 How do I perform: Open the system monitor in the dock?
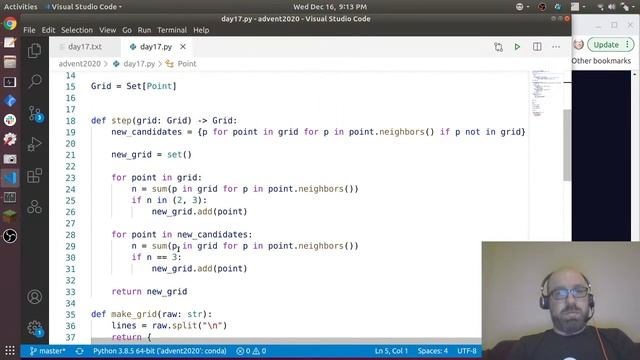[x=10, y=198]
